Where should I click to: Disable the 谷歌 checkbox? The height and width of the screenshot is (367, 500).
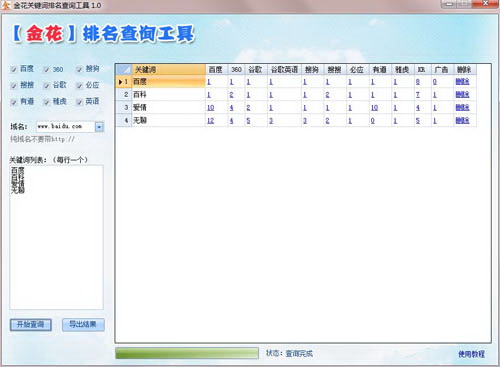[47, 85]
